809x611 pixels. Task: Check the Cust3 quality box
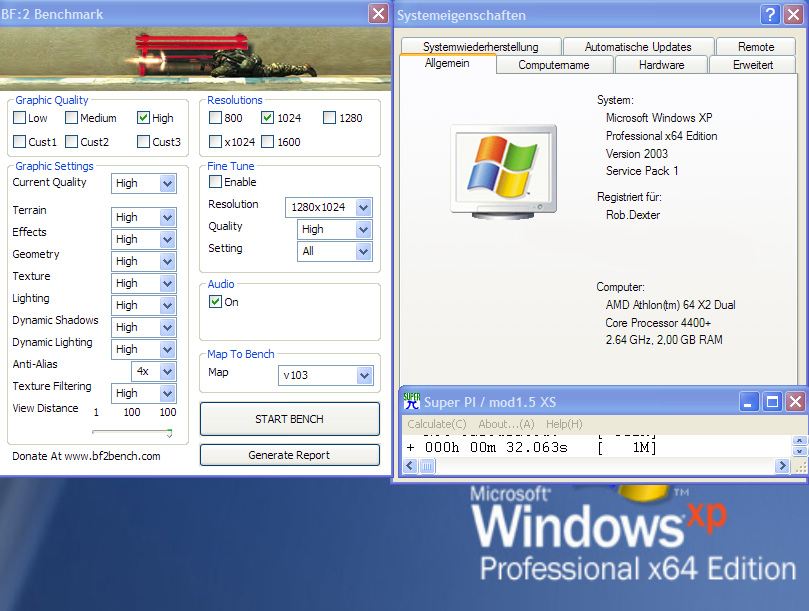coord(143,141)
